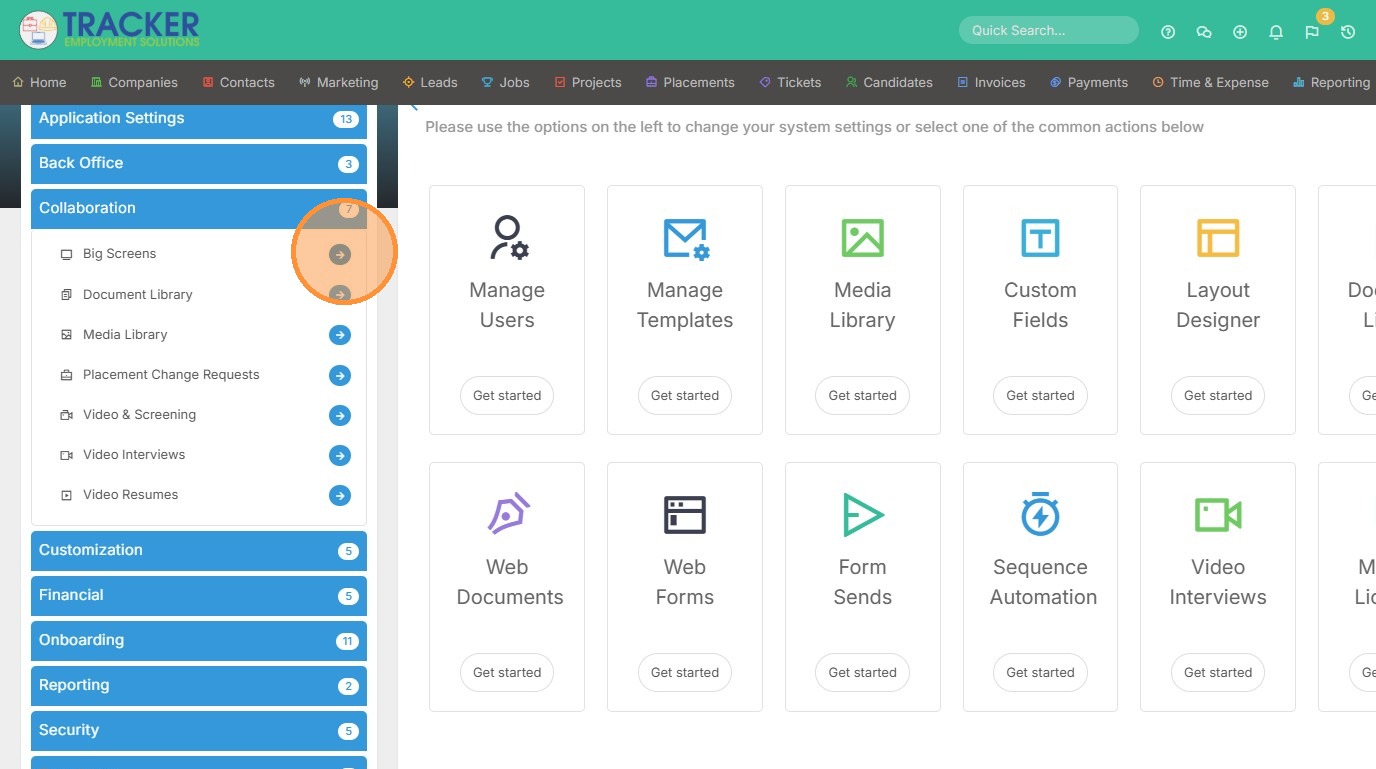Expand the Back Office section
The width and height of the screenshot is (1376, 769).
point(199,164)
